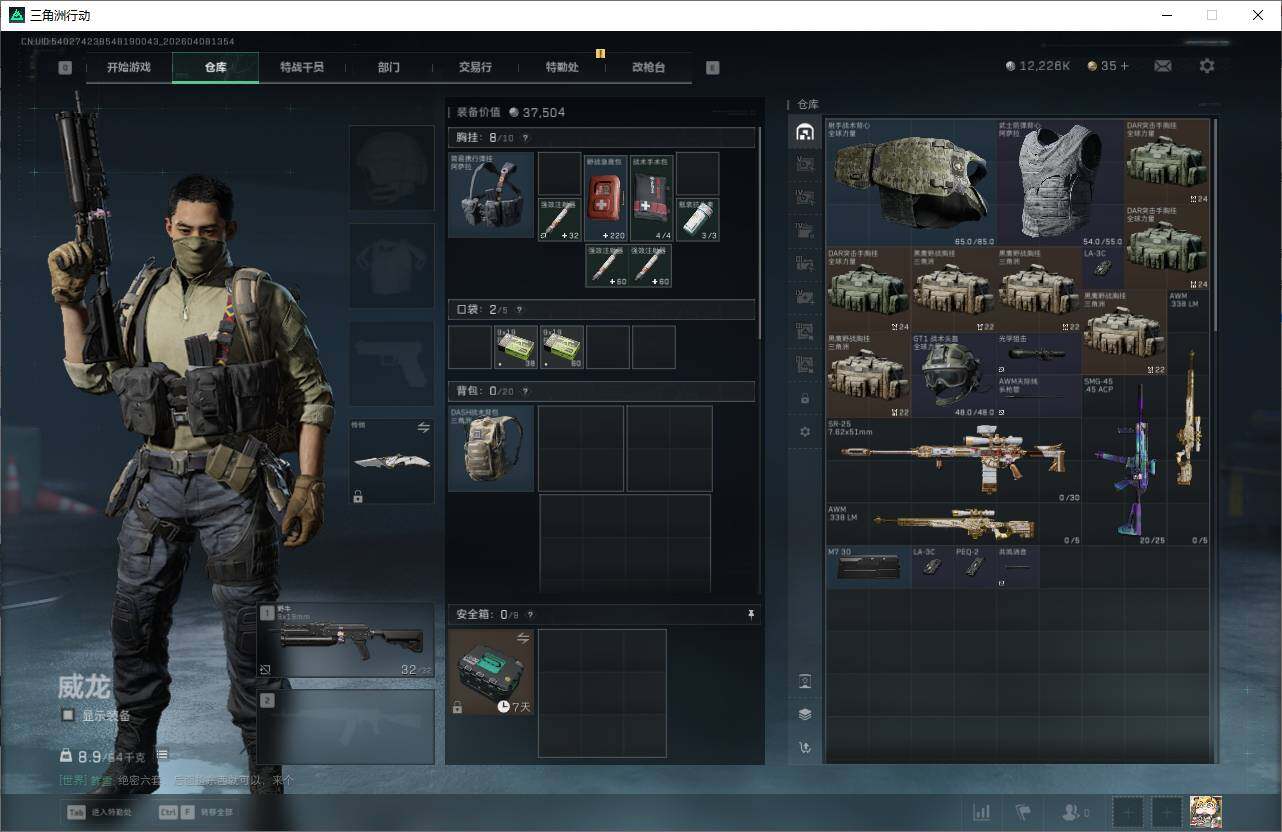Image resolution: width=1282 pixels, height=832 pixels.
Task: Open the gear icon in stash sidebar
Action: (805, 431)
